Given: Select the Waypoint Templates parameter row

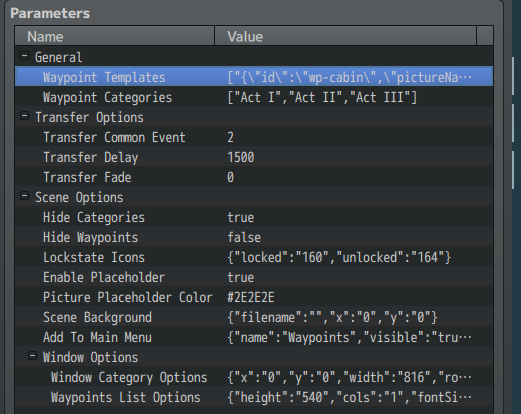Looking at the screenshot, I should (254, 76).
